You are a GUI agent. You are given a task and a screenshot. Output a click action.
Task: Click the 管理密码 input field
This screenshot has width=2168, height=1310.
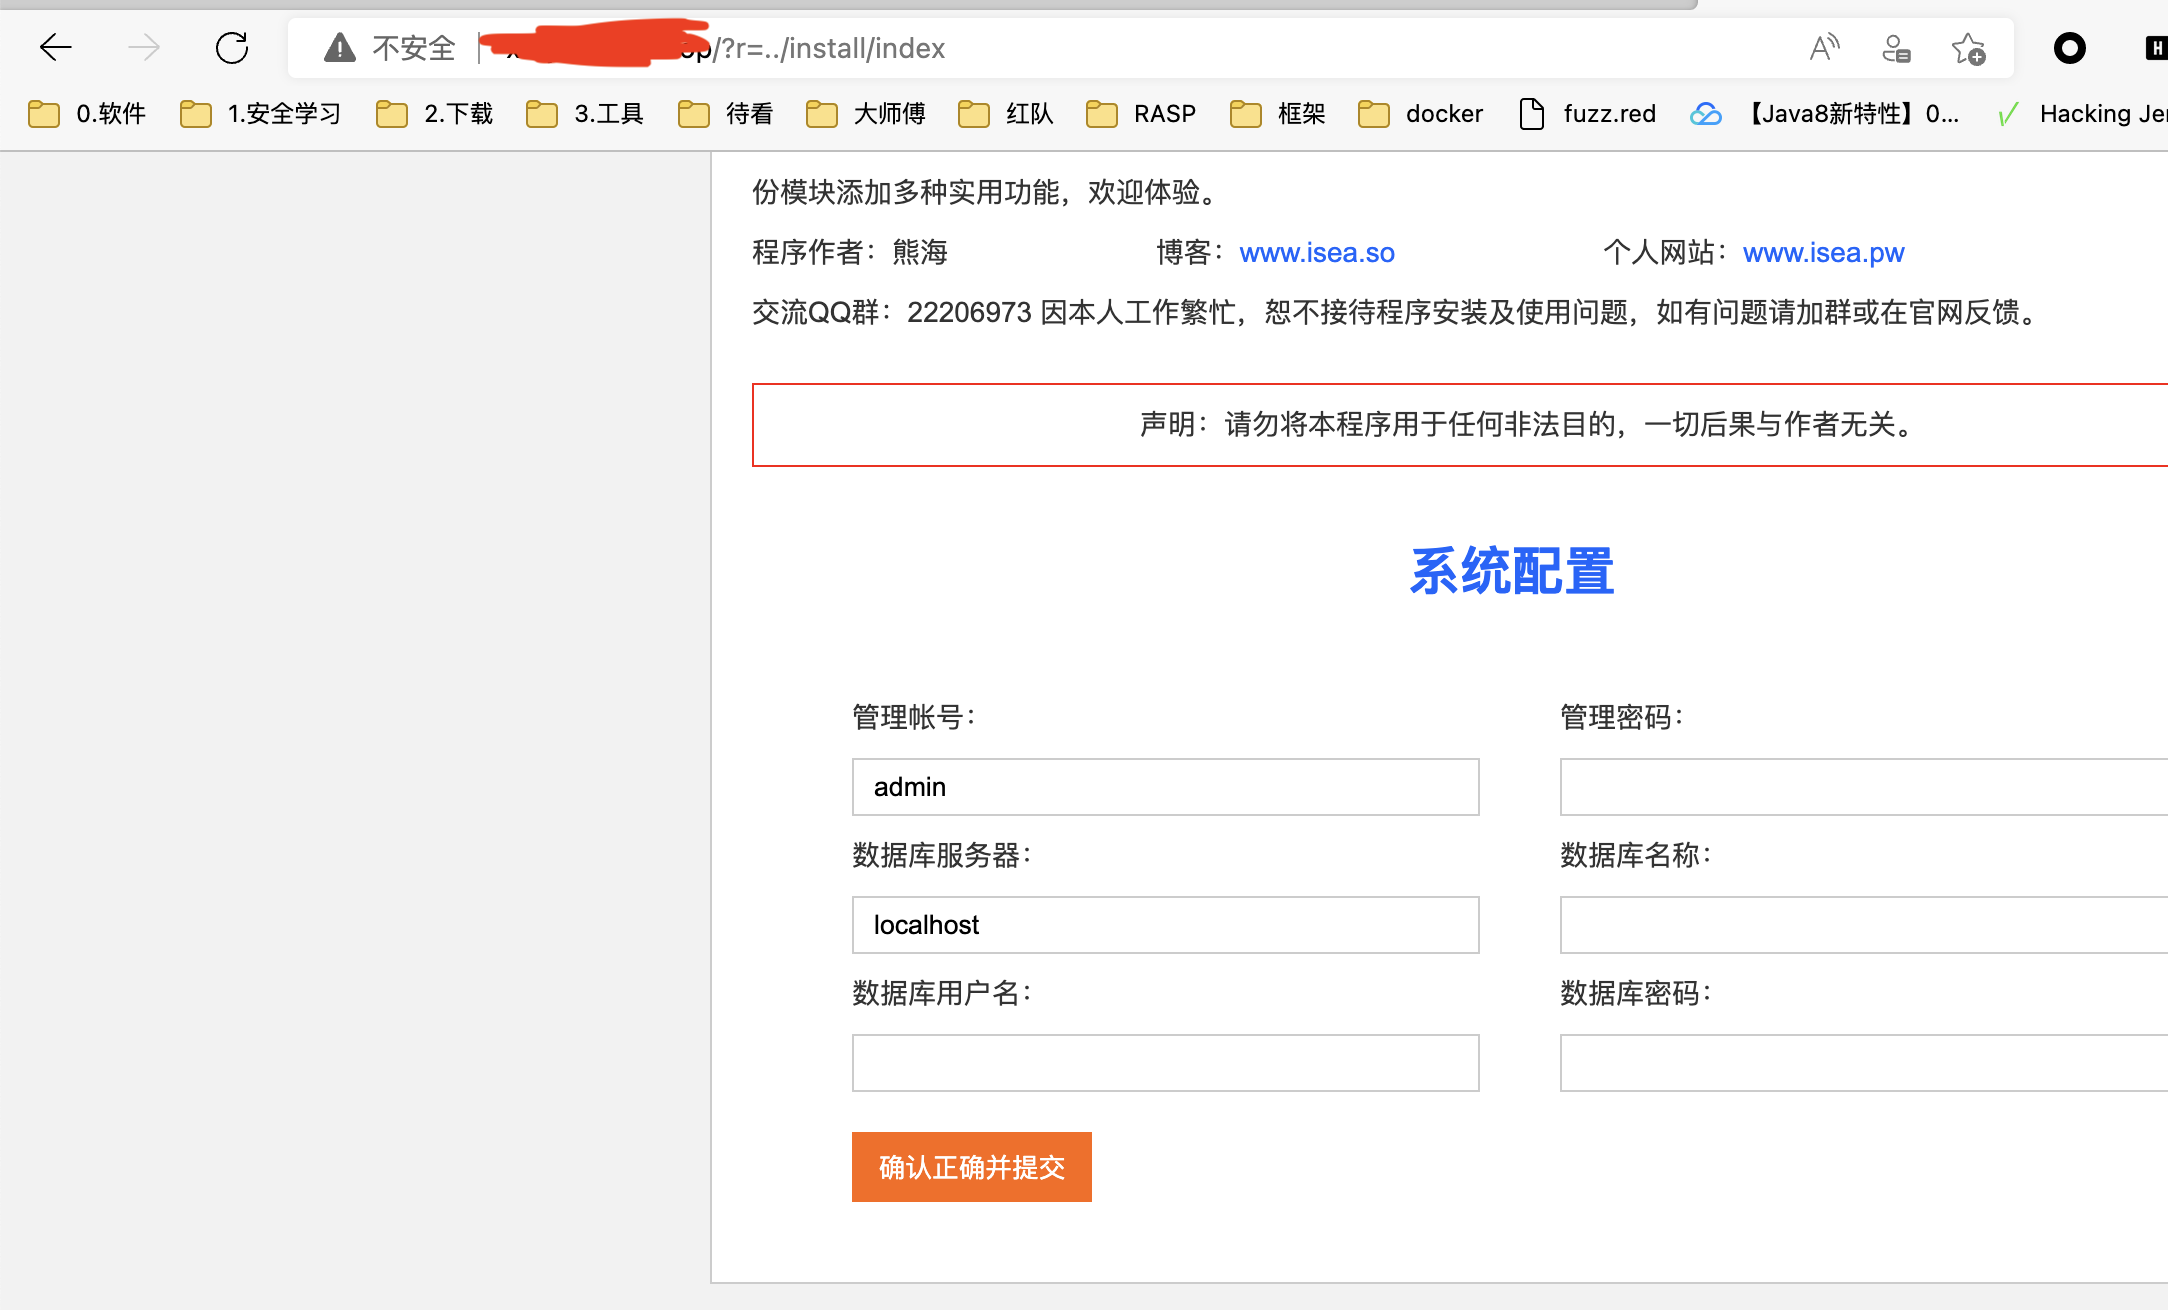pyautogui.click(x=1864, y=787)
